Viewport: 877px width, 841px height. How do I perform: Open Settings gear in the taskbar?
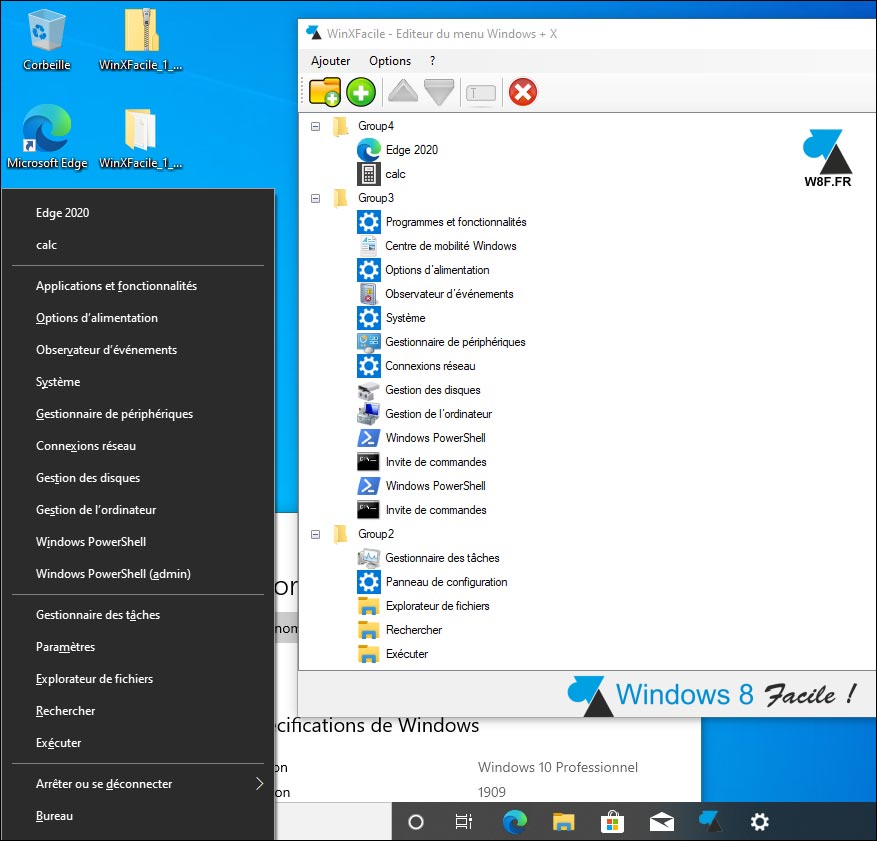click(x=760, y=821)
